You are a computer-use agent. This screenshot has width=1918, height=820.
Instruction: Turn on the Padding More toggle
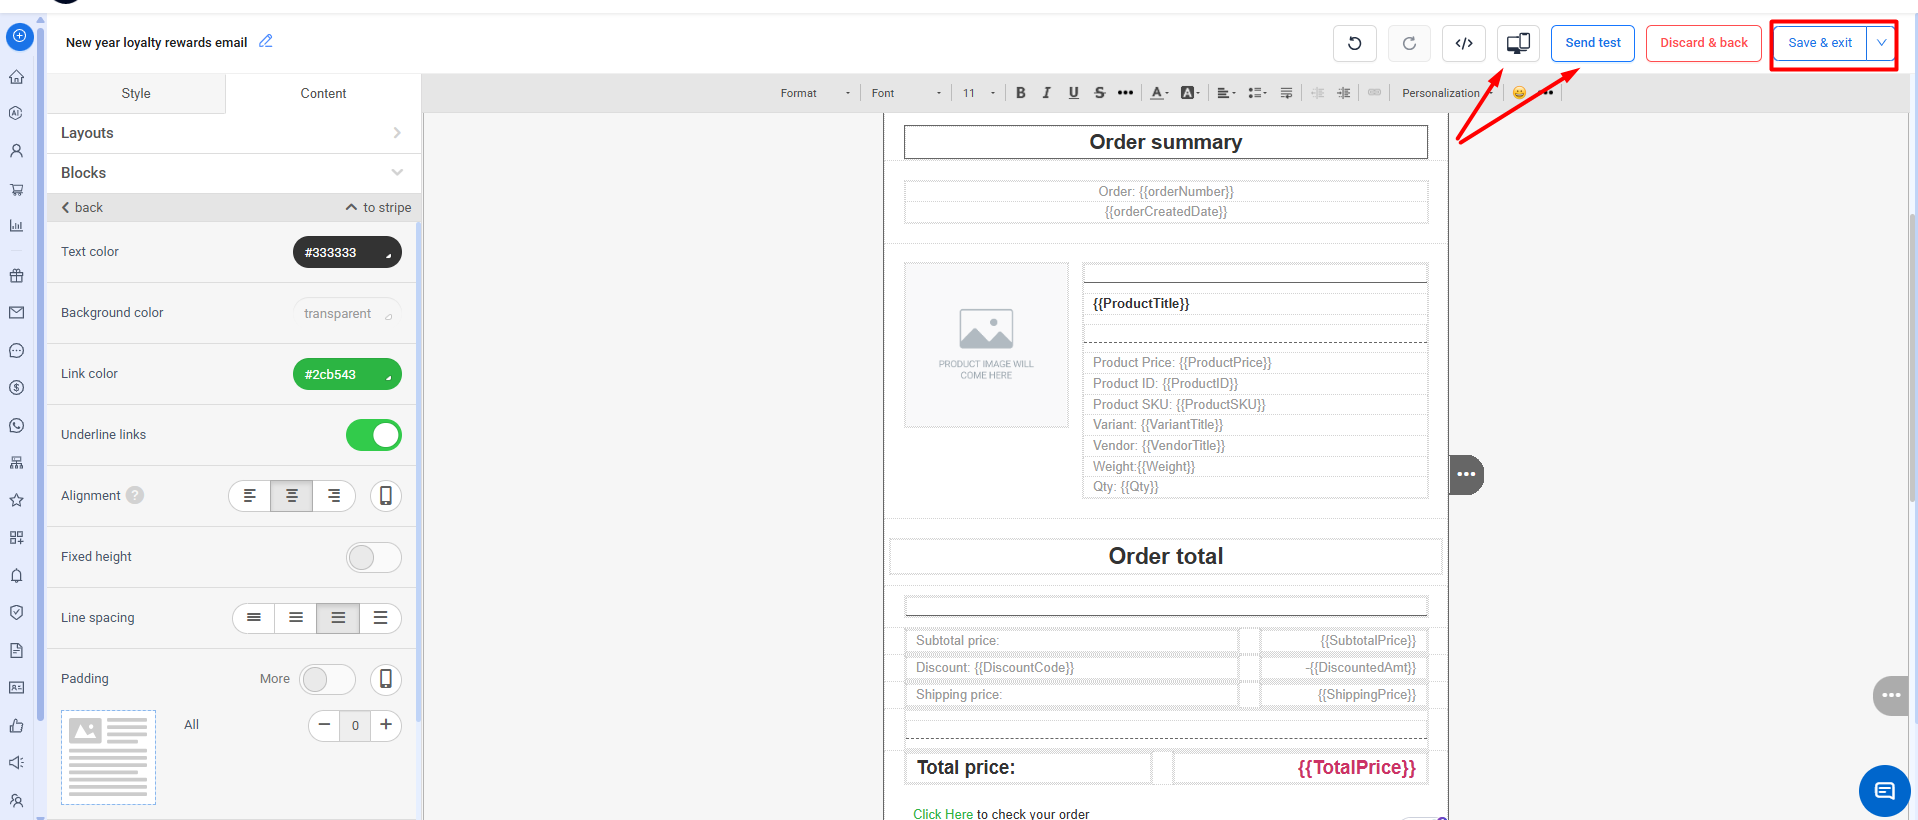[327, 679]
